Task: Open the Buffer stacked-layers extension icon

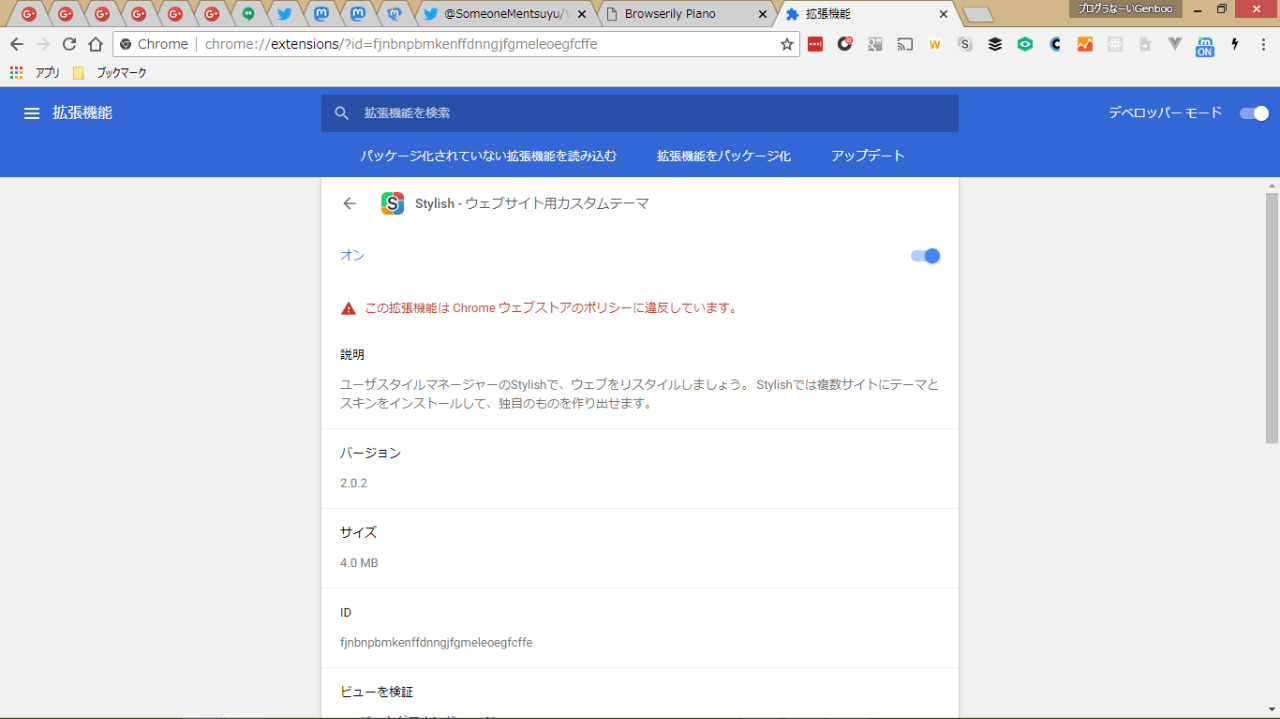Action: 995,44
